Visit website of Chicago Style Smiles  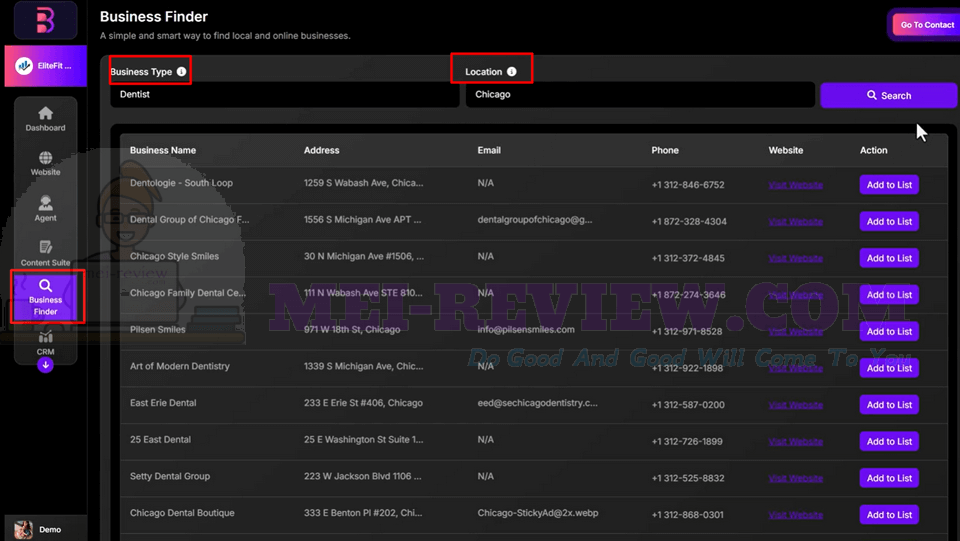[x=795, y=258]
